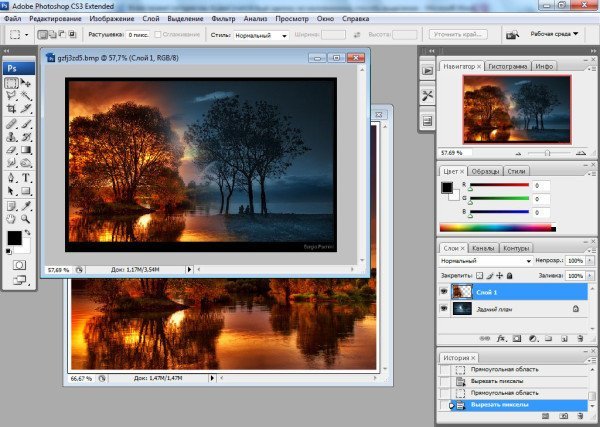The width and height of the screenshot is (600, 427).
Task: Toggle the Сглаживание checkbox
Action: click(158, 34)
